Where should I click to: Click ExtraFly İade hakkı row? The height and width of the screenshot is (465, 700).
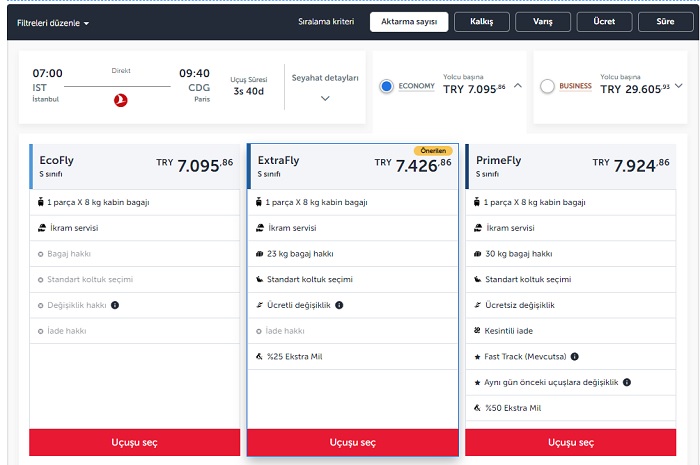click(353, 331)
